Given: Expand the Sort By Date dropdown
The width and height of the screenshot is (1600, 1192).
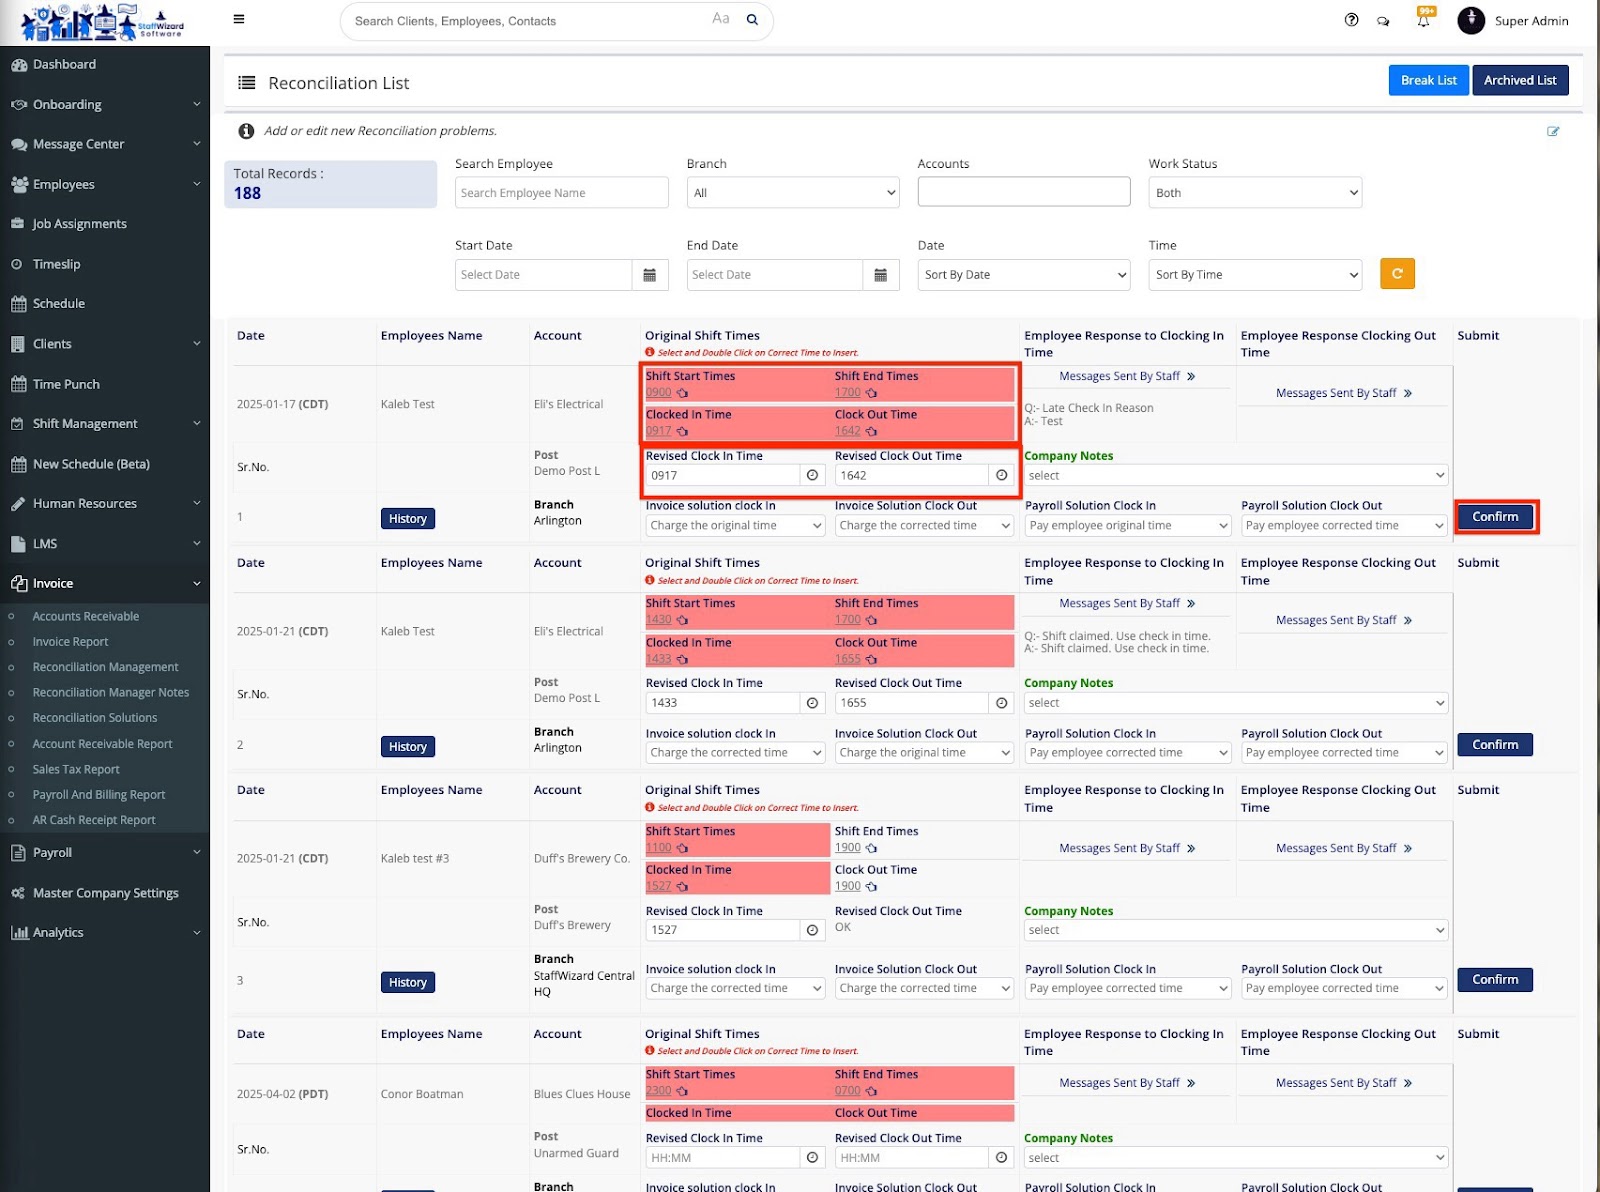Looking at the screenshot, I should pos(1023,275).
